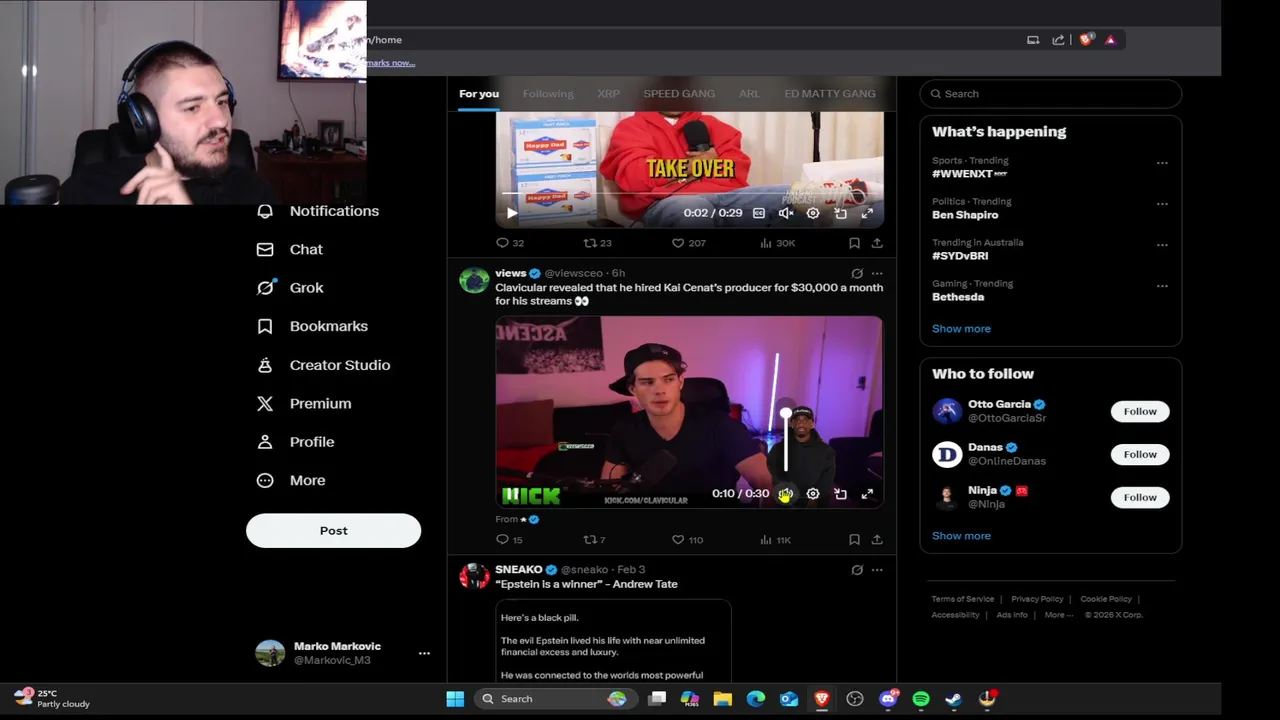Fullscreen the Clavicular video

[867, 494]
